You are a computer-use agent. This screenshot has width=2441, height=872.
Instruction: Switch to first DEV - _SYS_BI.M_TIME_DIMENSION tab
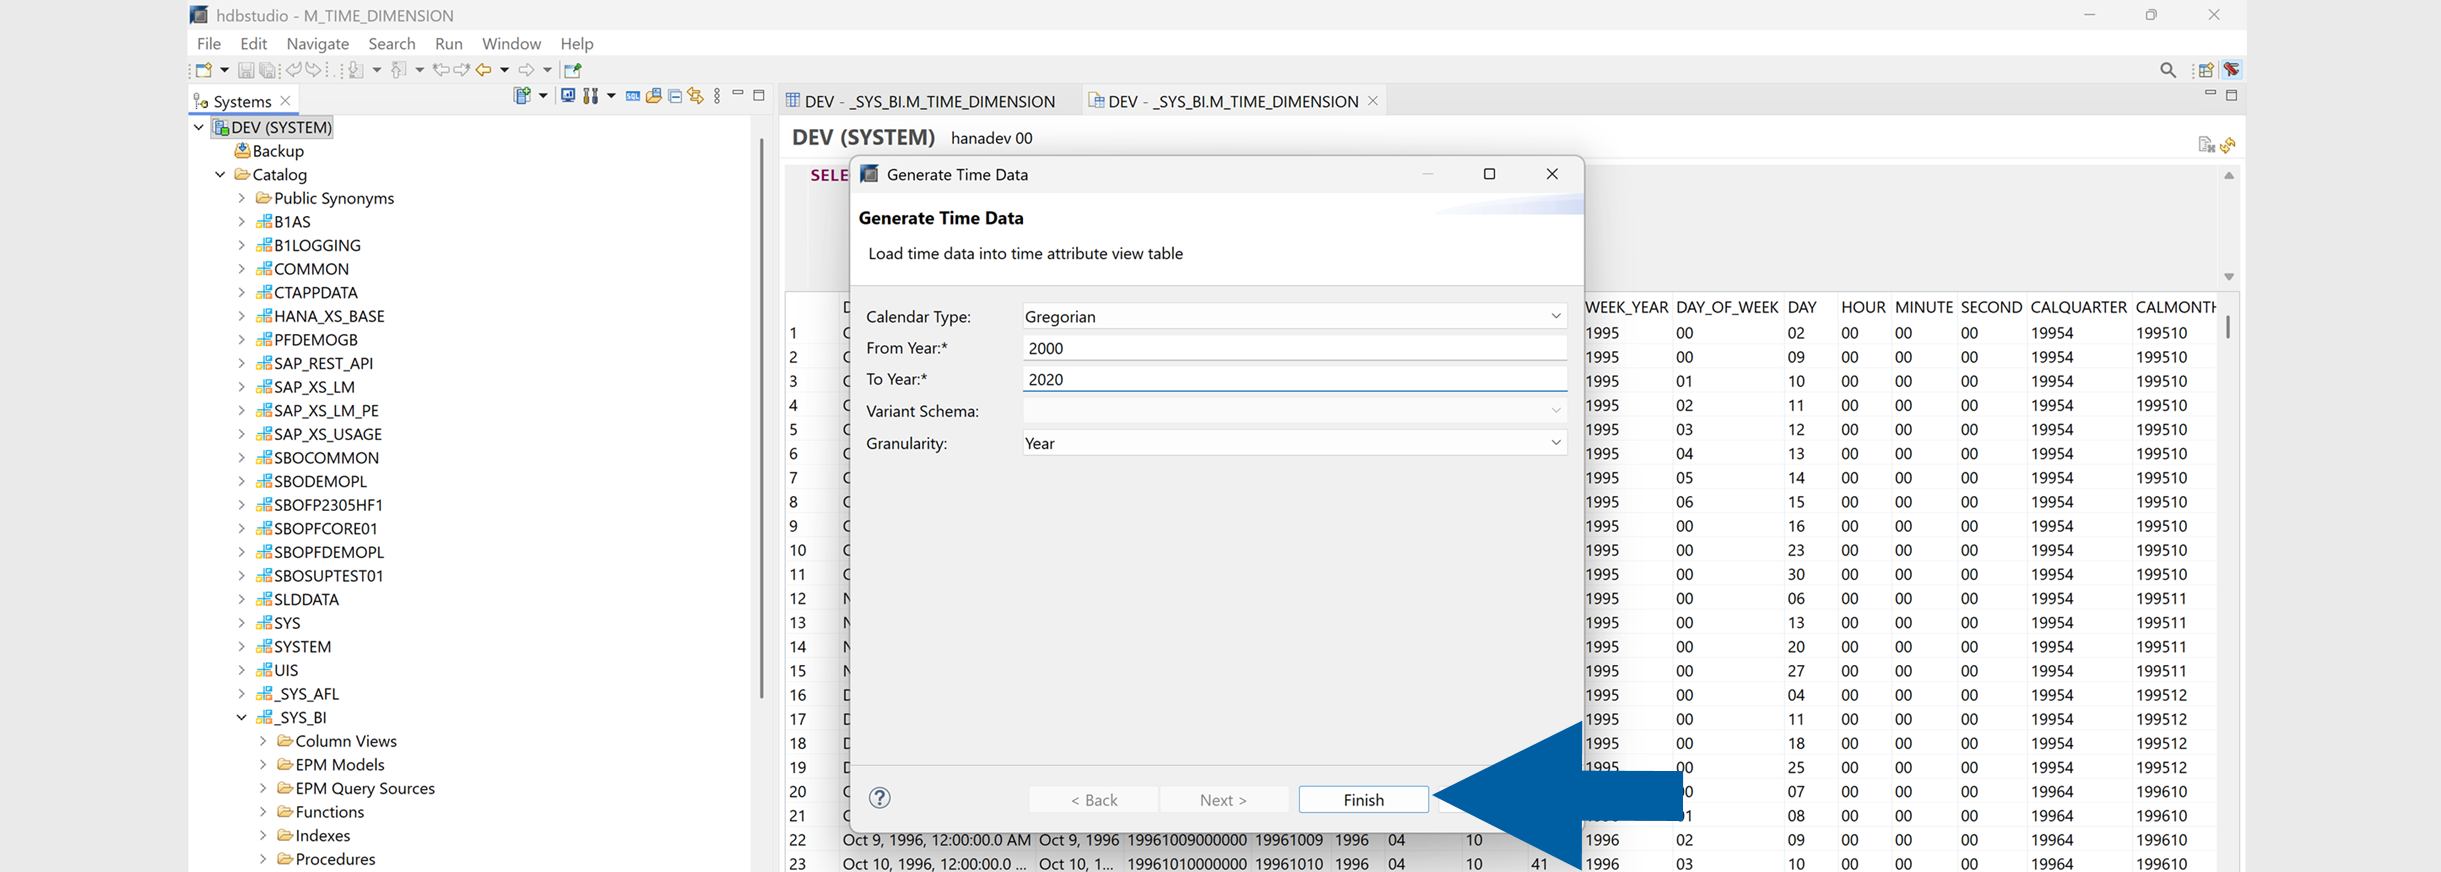tap(920, 101)
